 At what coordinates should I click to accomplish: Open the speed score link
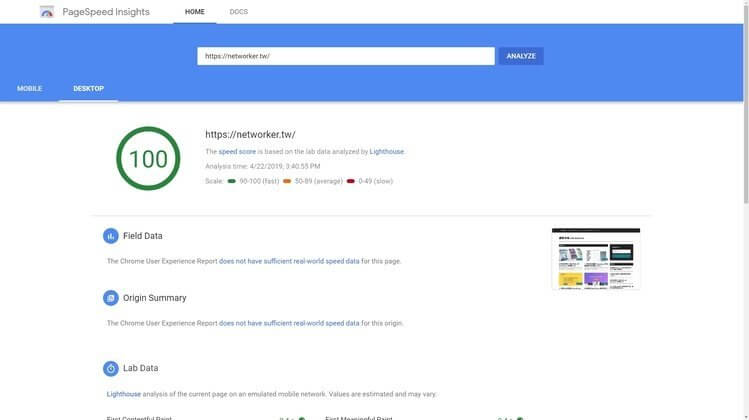tap(237, 151)
